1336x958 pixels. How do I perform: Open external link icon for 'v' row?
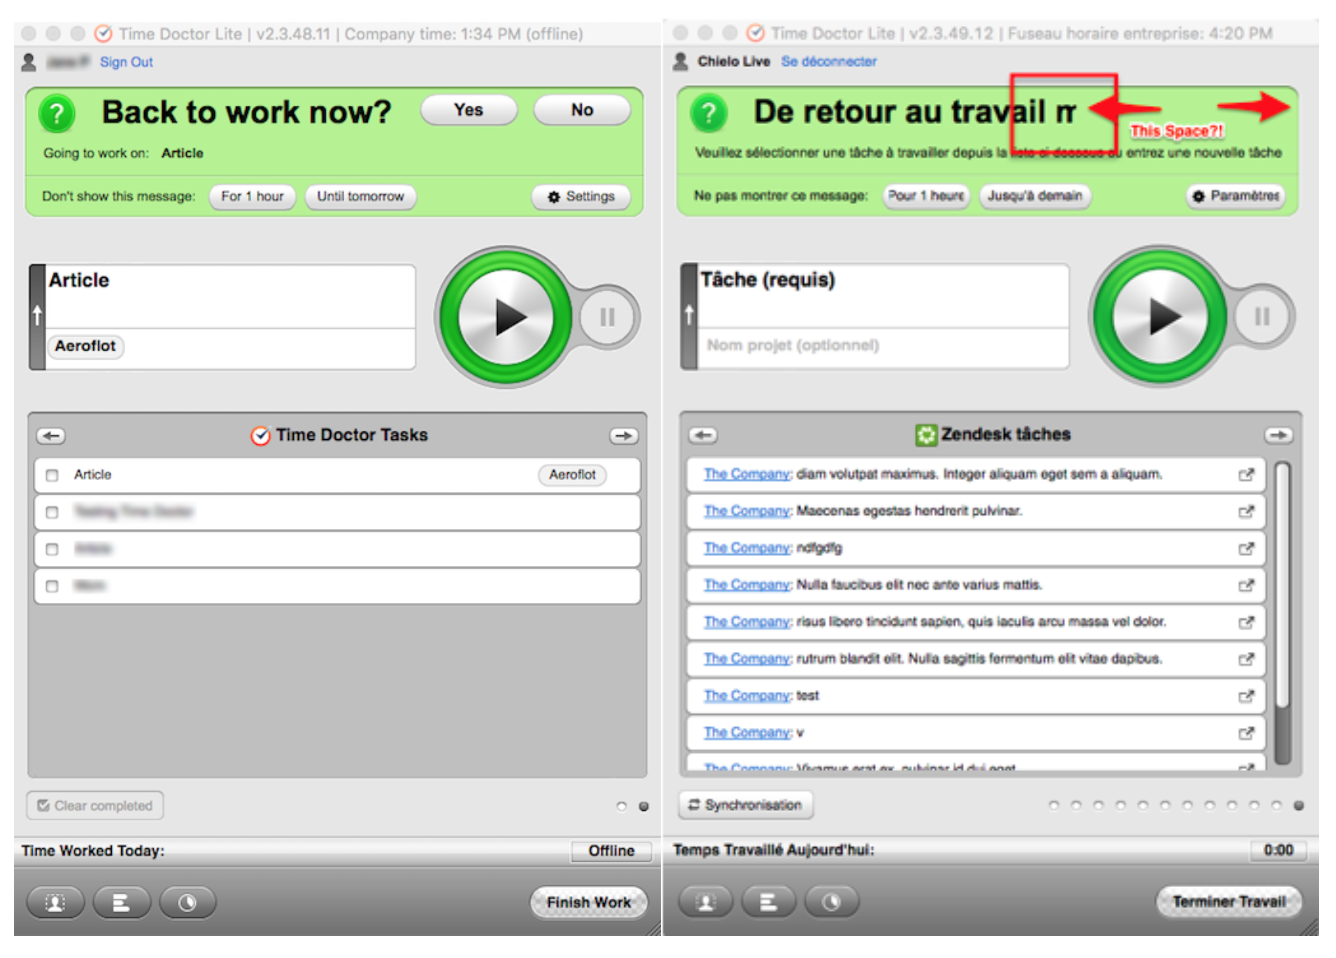pyautogui.click(x=1246, y=733)
